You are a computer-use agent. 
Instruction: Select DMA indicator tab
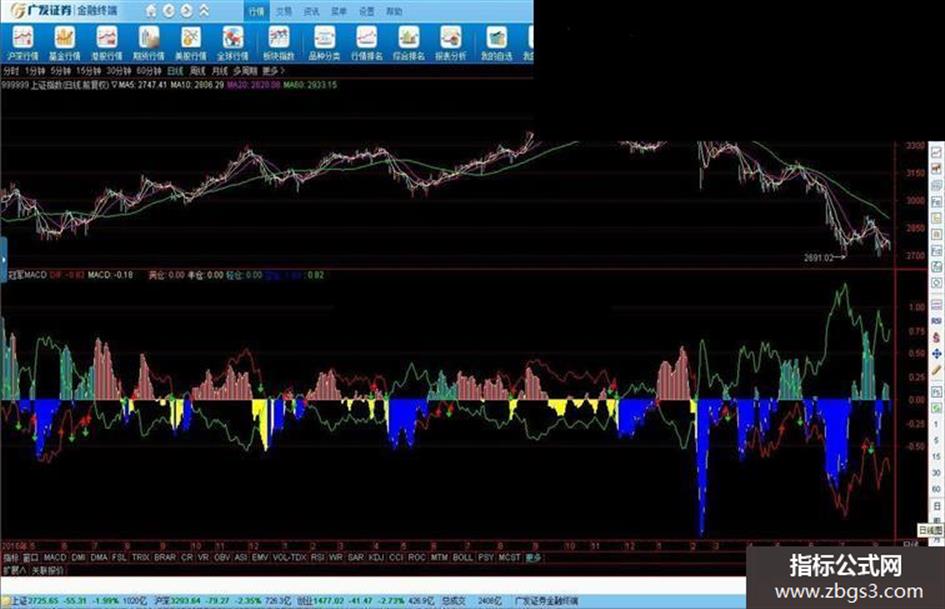pos(99,558)
